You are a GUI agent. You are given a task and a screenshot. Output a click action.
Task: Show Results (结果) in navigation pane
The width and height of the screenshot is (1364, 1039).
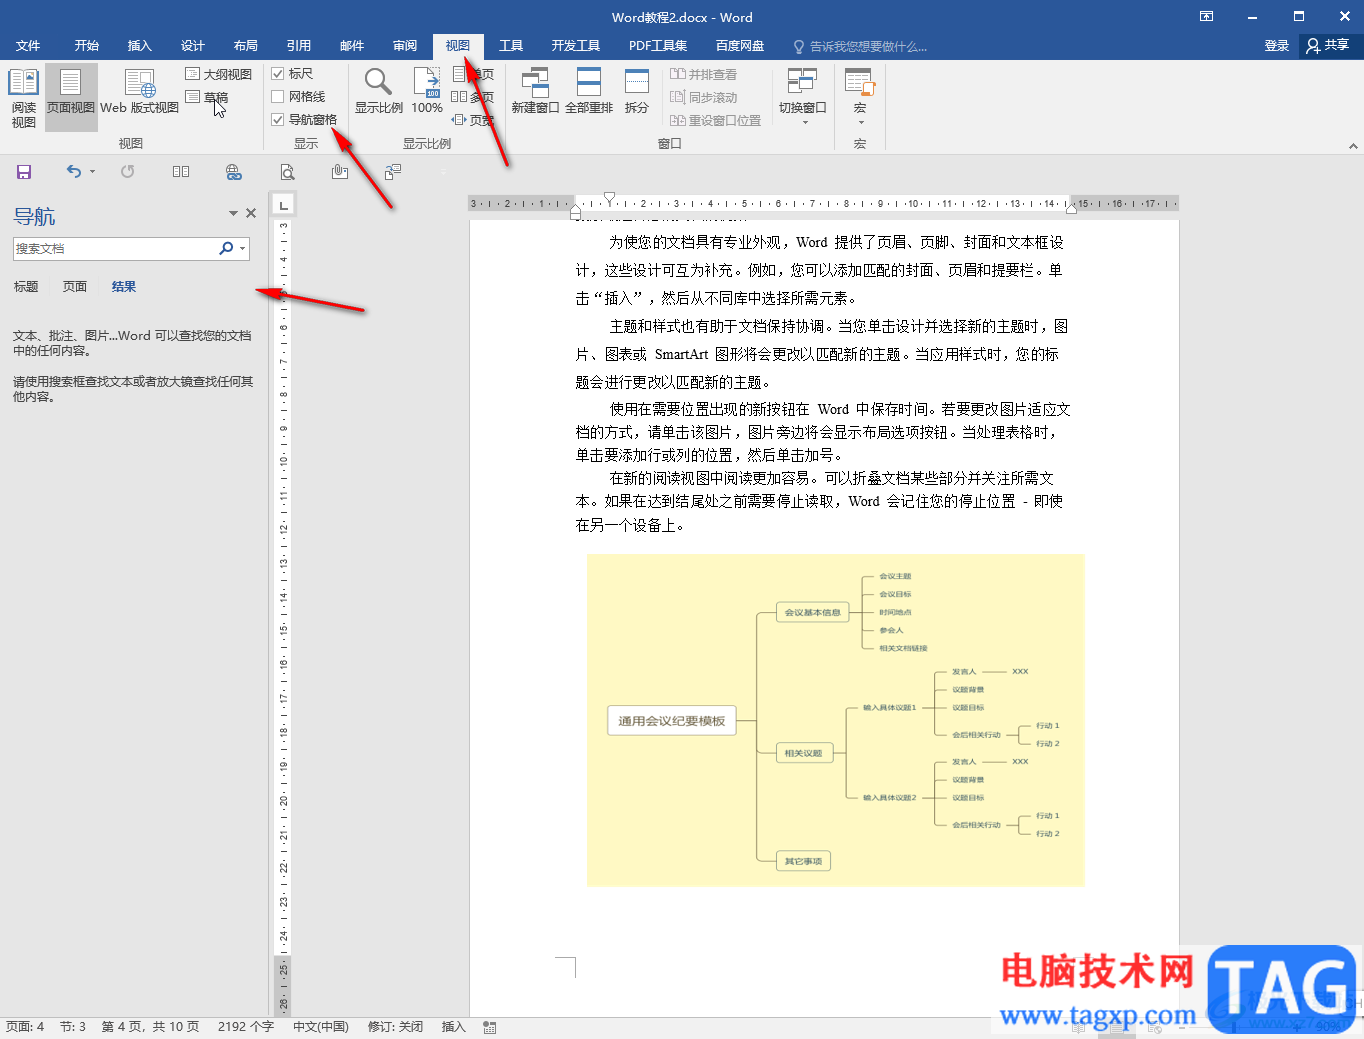click(124, 287)
